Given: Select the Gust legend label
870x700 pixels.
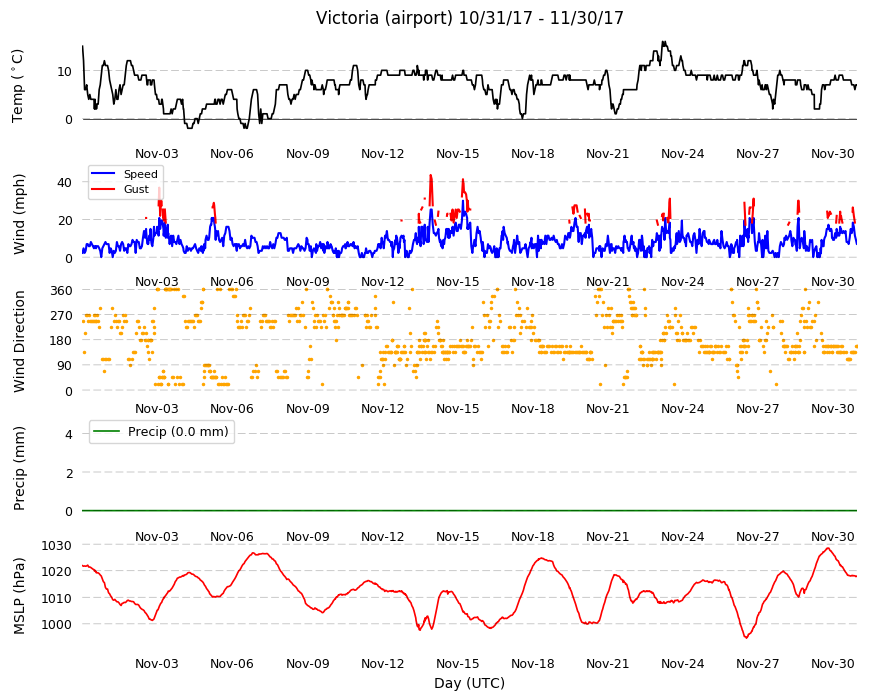Looking at the screenshot, I should (x=136, y=189).
